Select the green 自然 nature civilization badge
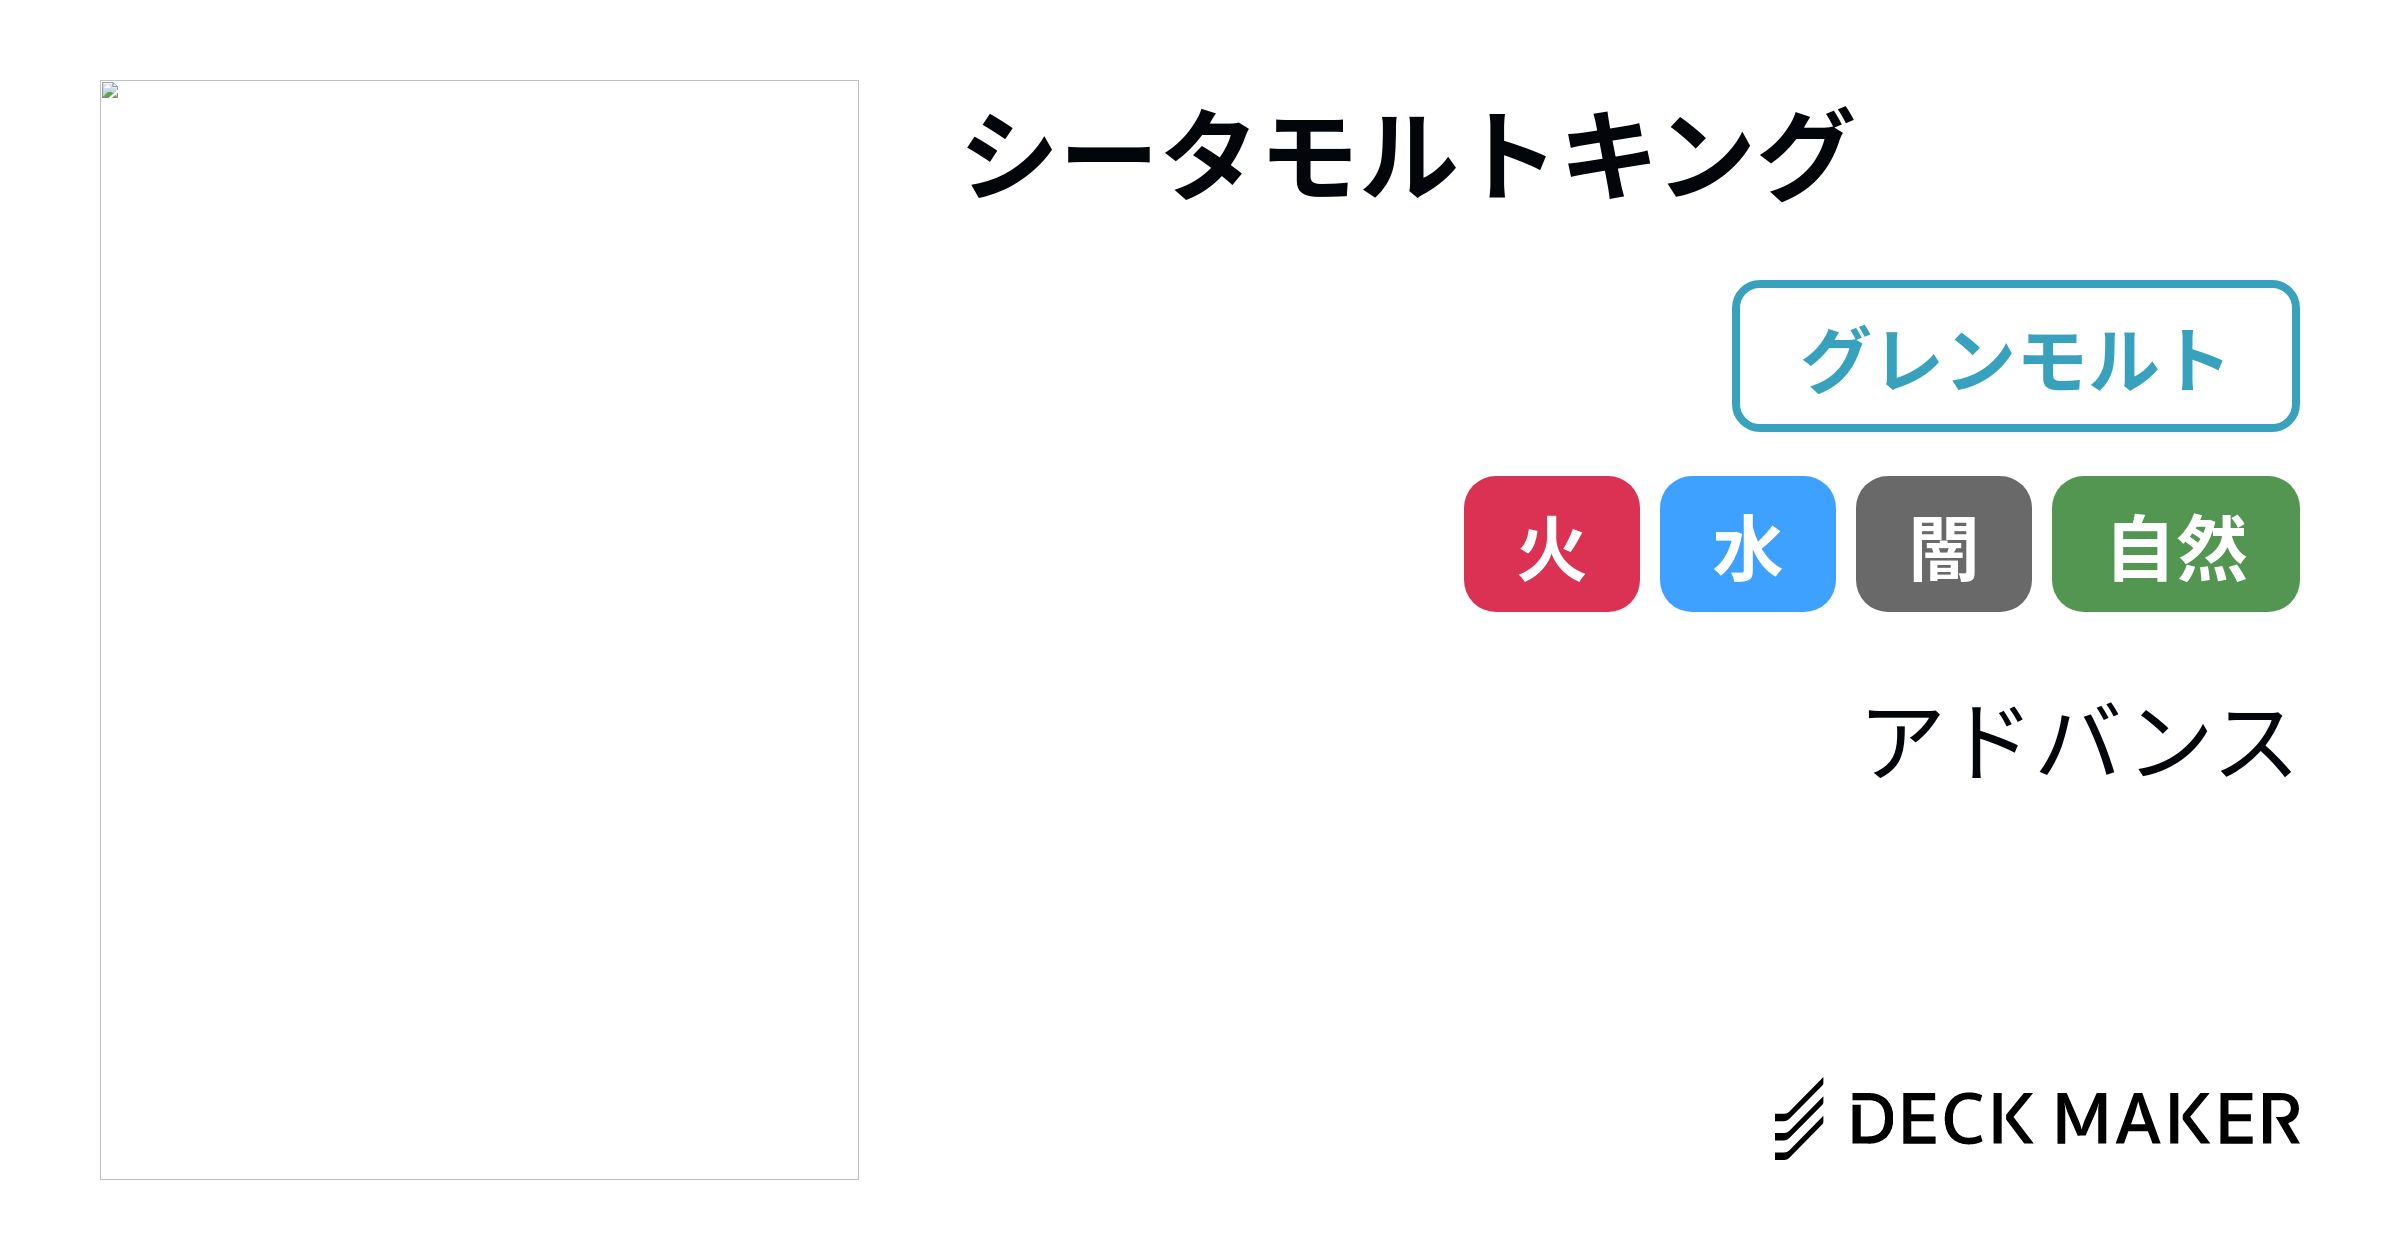The image size is (2400, 1260). pyautogui.click(x=2175, y=544)
